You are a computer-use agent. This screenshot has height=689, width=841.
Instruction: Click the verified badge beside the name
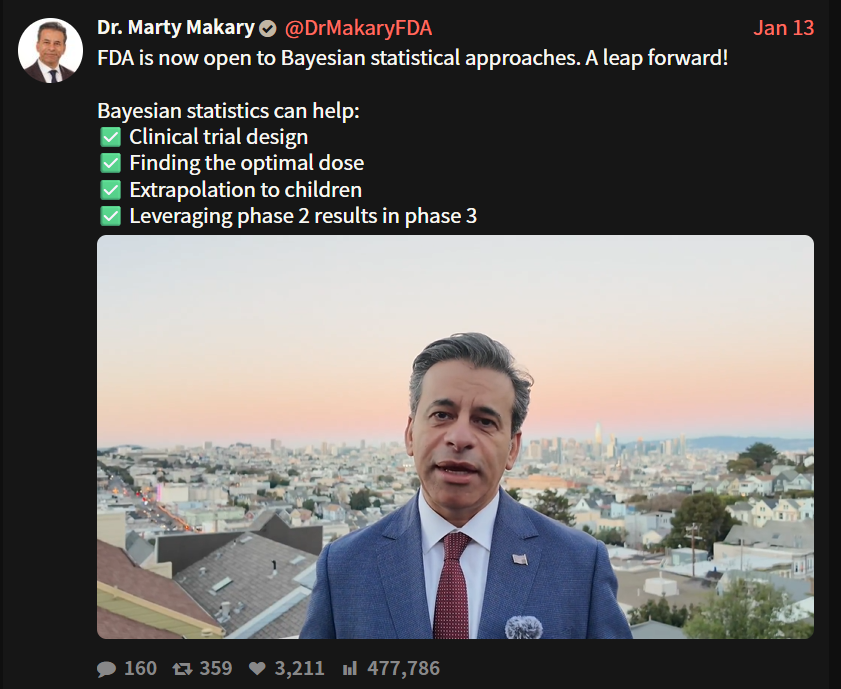(268, 28)
